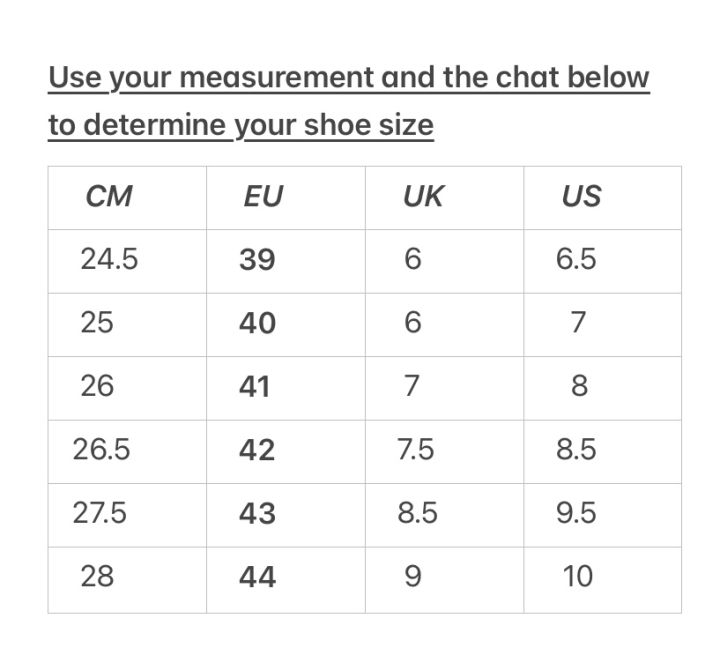Click EU size 39 in the table

coord(257,260)
